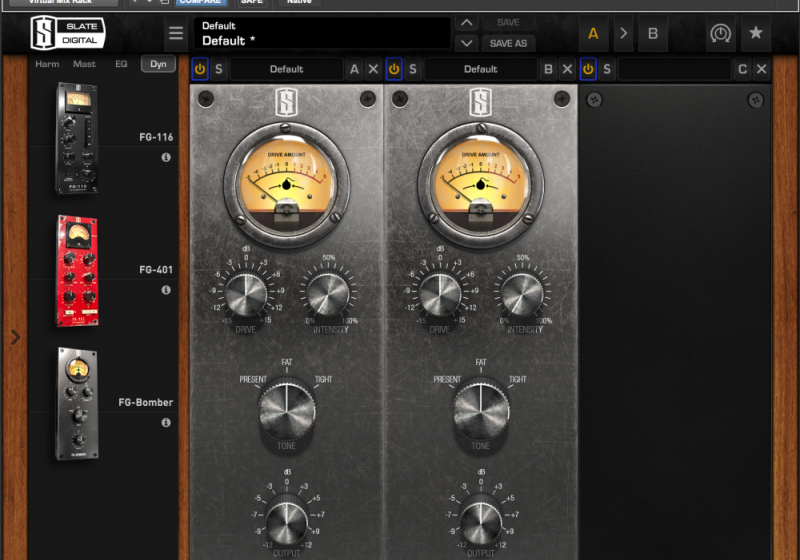Viewport: 800px width, 560px height.
Task: Select the previous preset with the up chevron
Action: point(466,22)
